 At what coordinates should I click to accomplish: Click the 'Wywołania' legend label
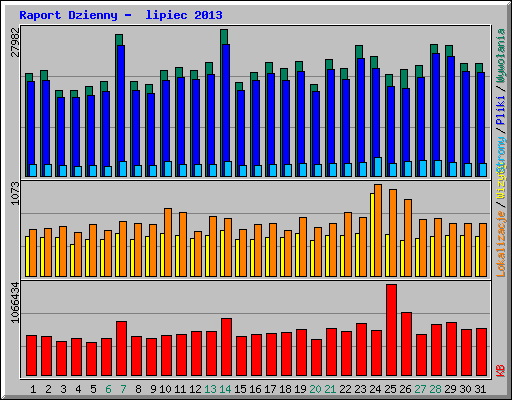click(501, 56)
